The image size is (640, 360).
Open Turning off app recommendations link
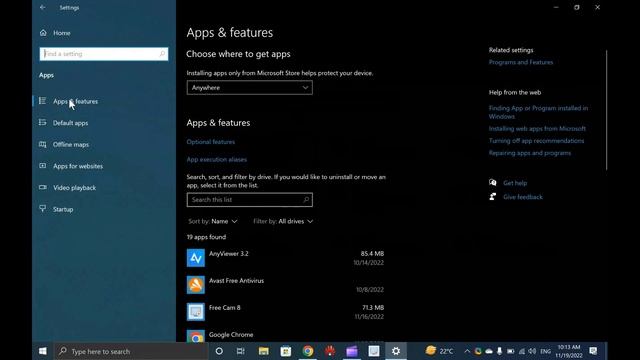click(x=536, y=141)
